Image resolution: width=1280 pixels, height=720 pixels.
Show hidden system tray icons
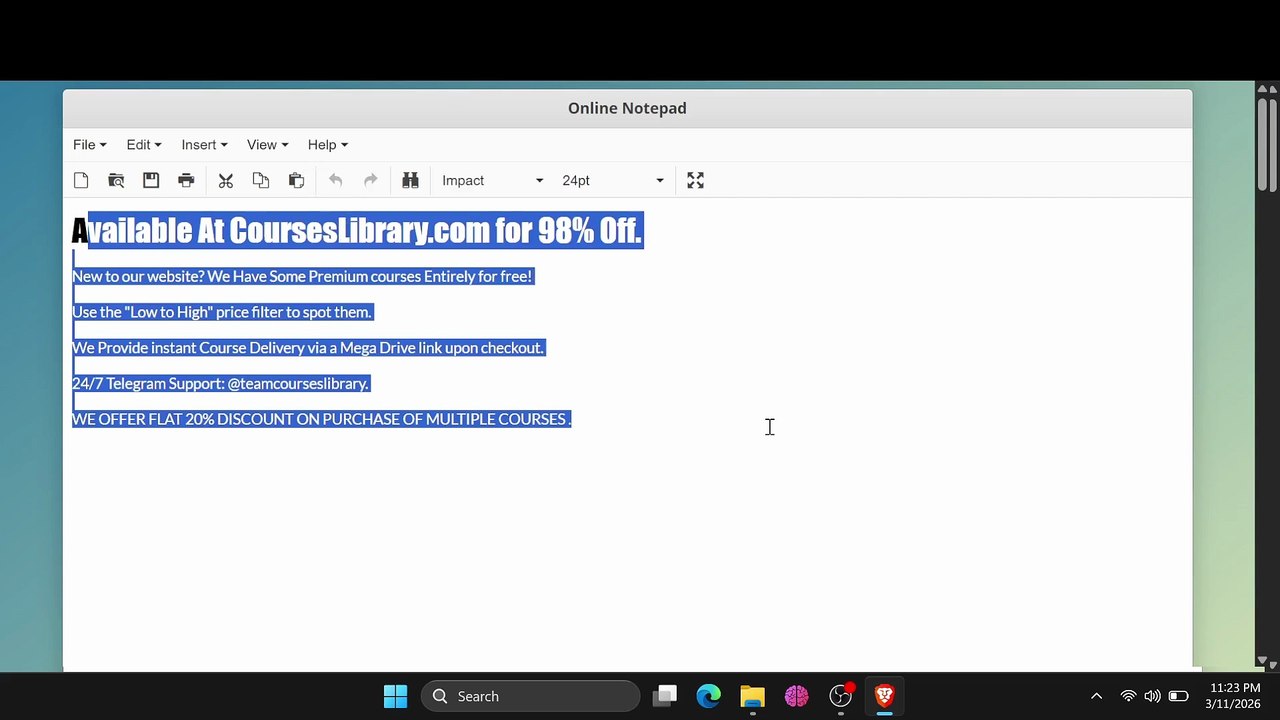1096,696
